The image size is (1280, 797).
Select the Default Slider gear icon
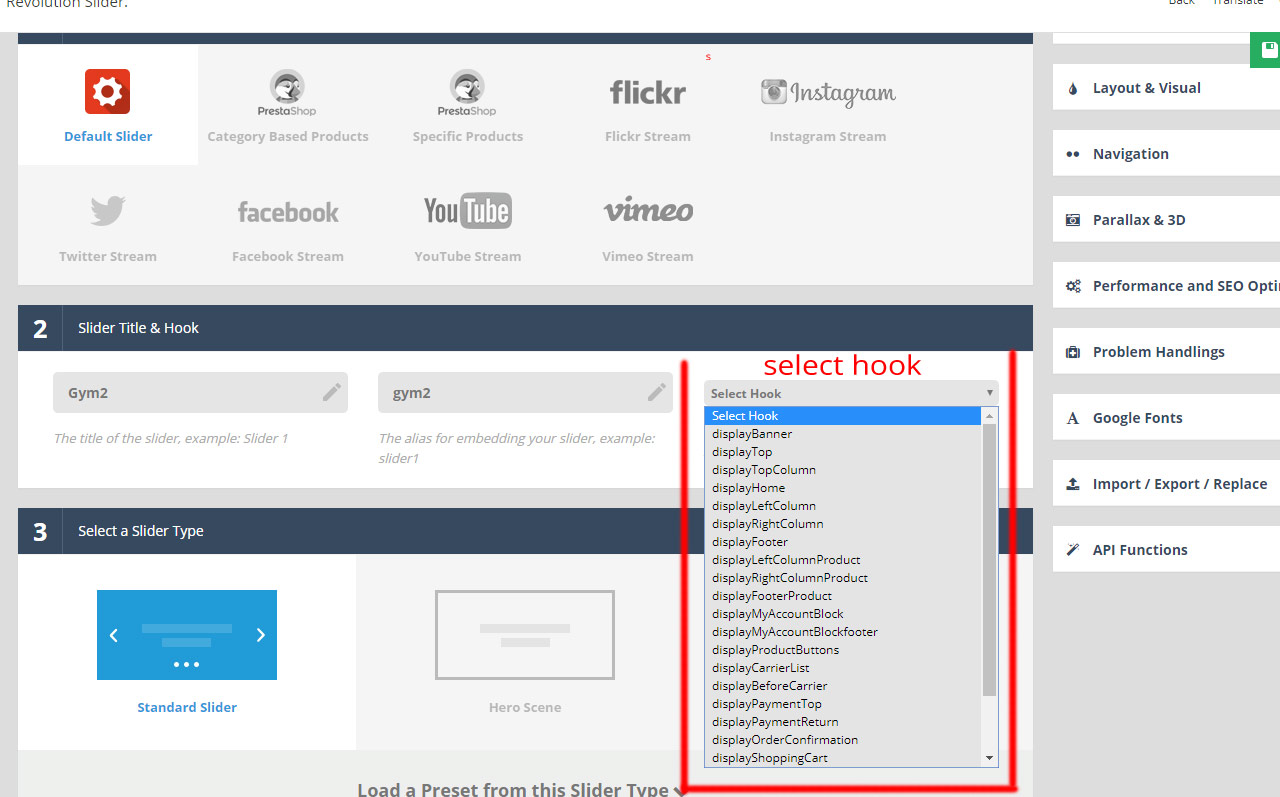107,92
